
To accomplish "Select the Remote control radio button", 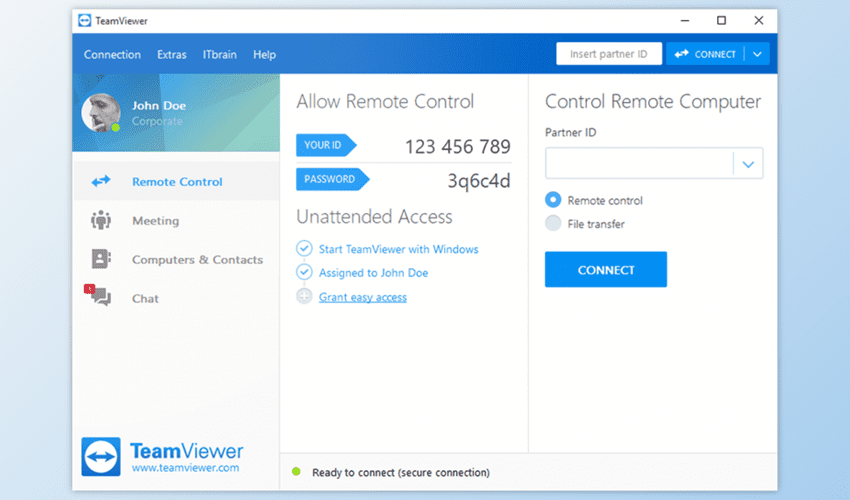I will [x=553, y=200].
